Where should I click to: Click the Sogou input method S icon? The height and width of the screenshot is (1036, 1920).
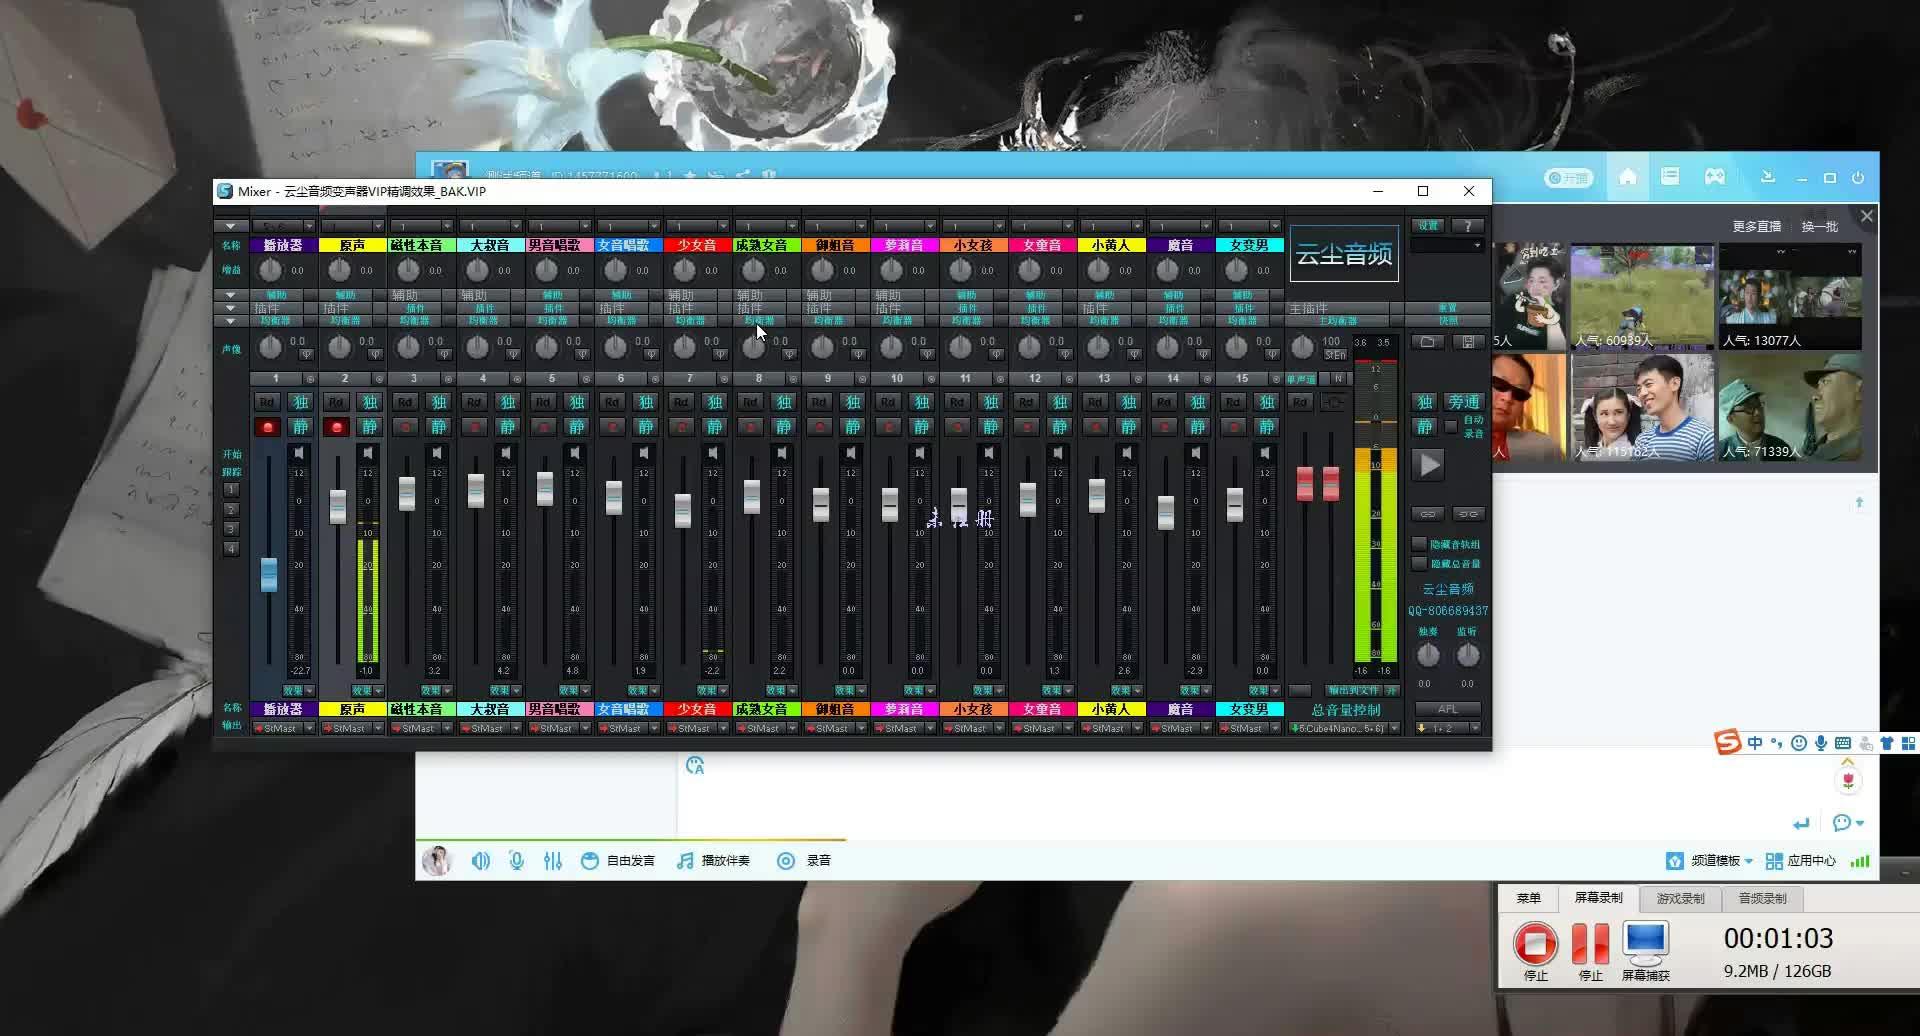point(1727,743)
